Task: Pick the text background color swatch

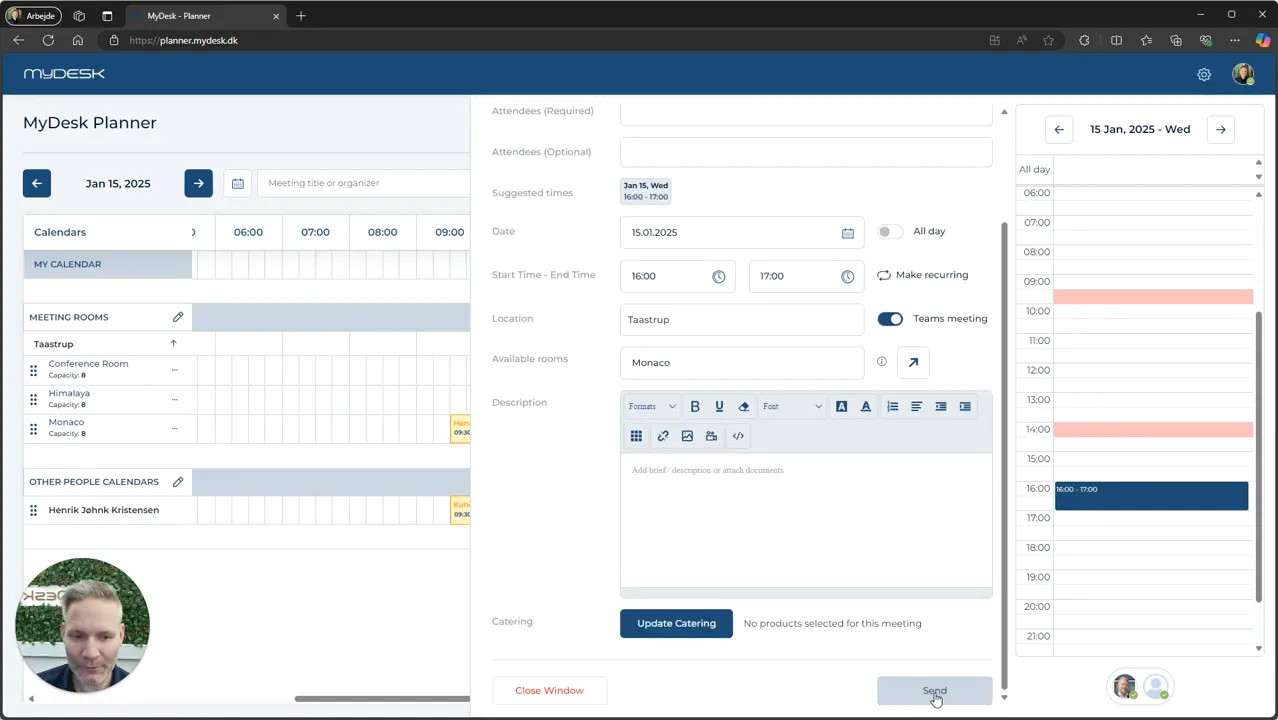Action: click(x=841, y=407)
